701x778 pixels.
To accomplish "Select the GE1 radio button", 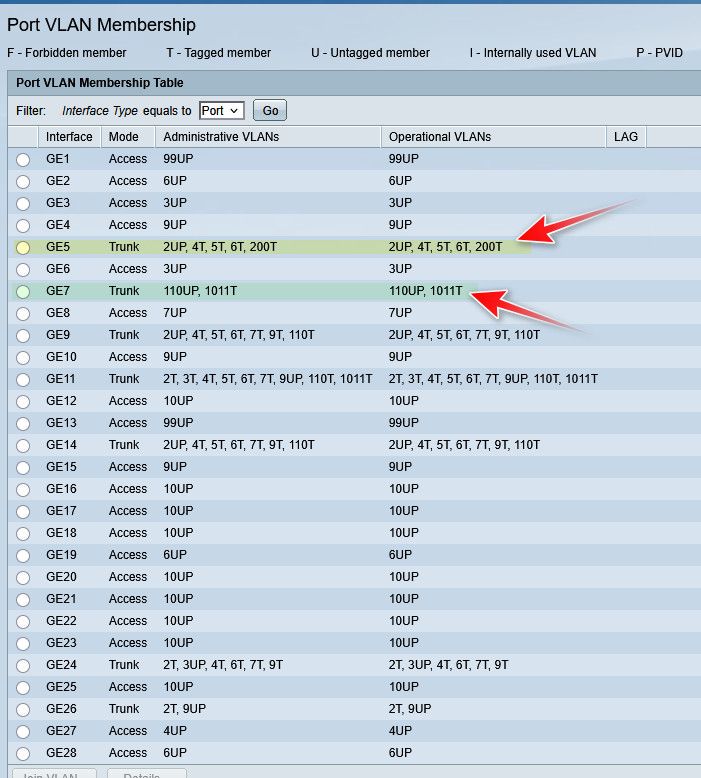I will tap(23, 160).
